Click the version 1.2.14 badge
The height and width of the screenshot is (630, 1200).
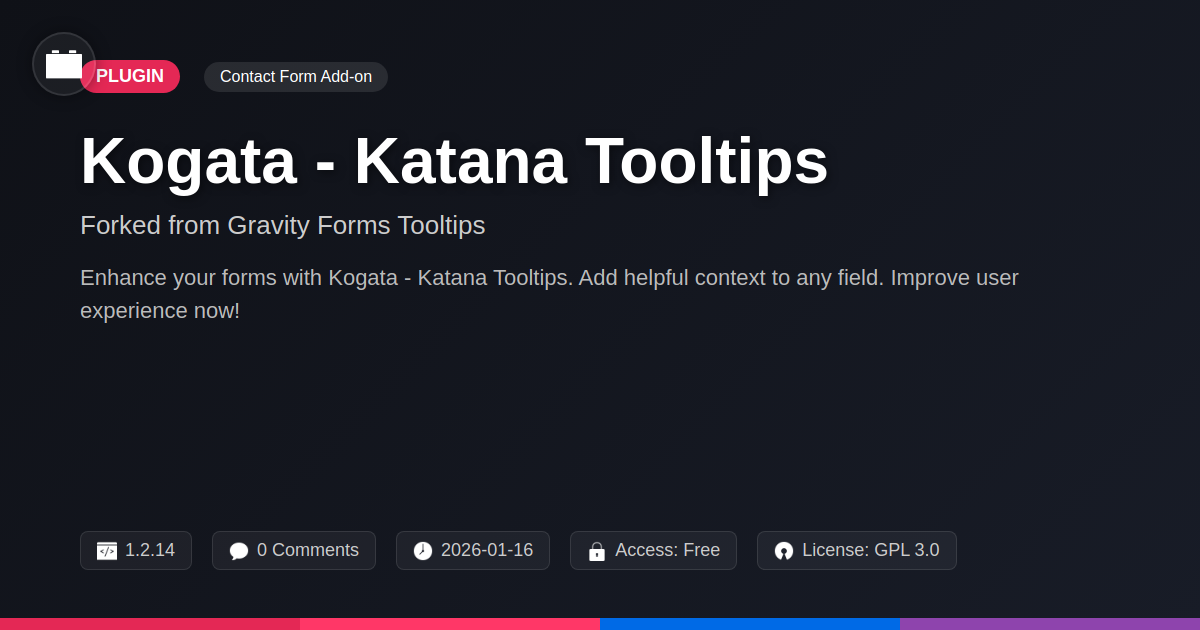click(136, 551)
